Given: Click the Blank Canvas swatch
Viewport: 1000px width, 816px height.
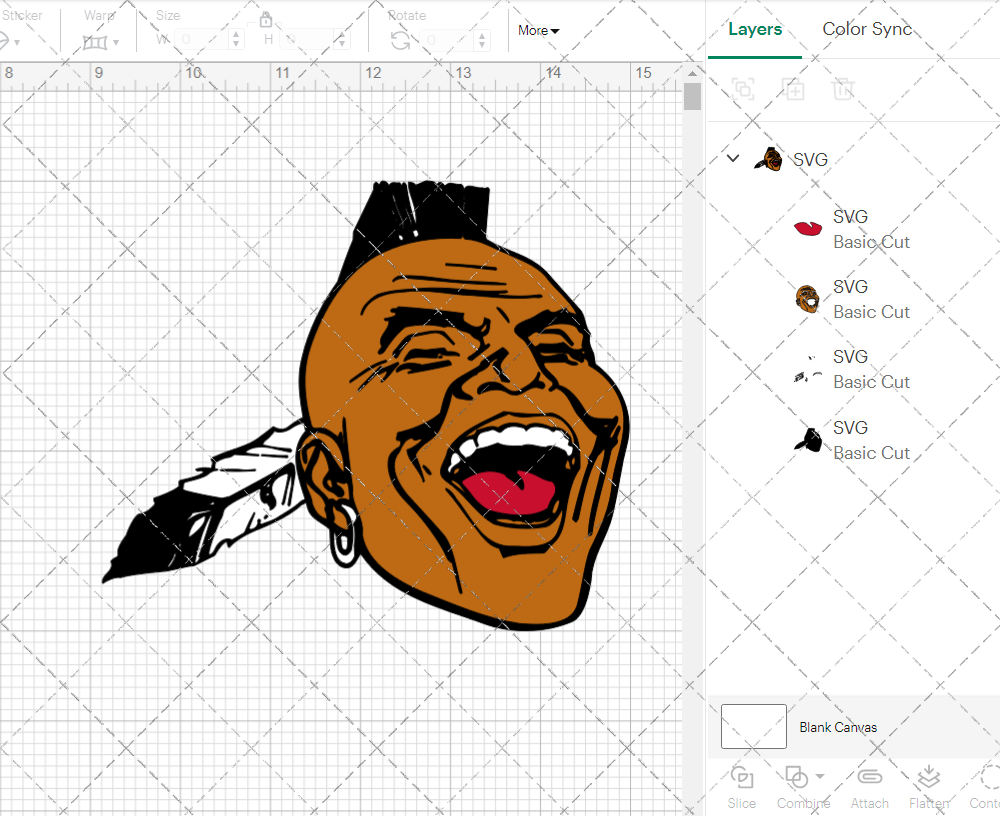Looking at the screenshot, I should (754, 727).
